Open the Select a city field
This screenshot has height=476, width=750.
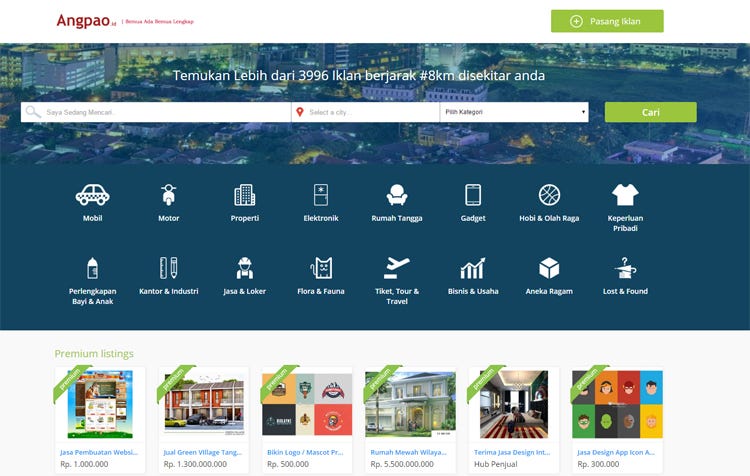pos(365,112)
